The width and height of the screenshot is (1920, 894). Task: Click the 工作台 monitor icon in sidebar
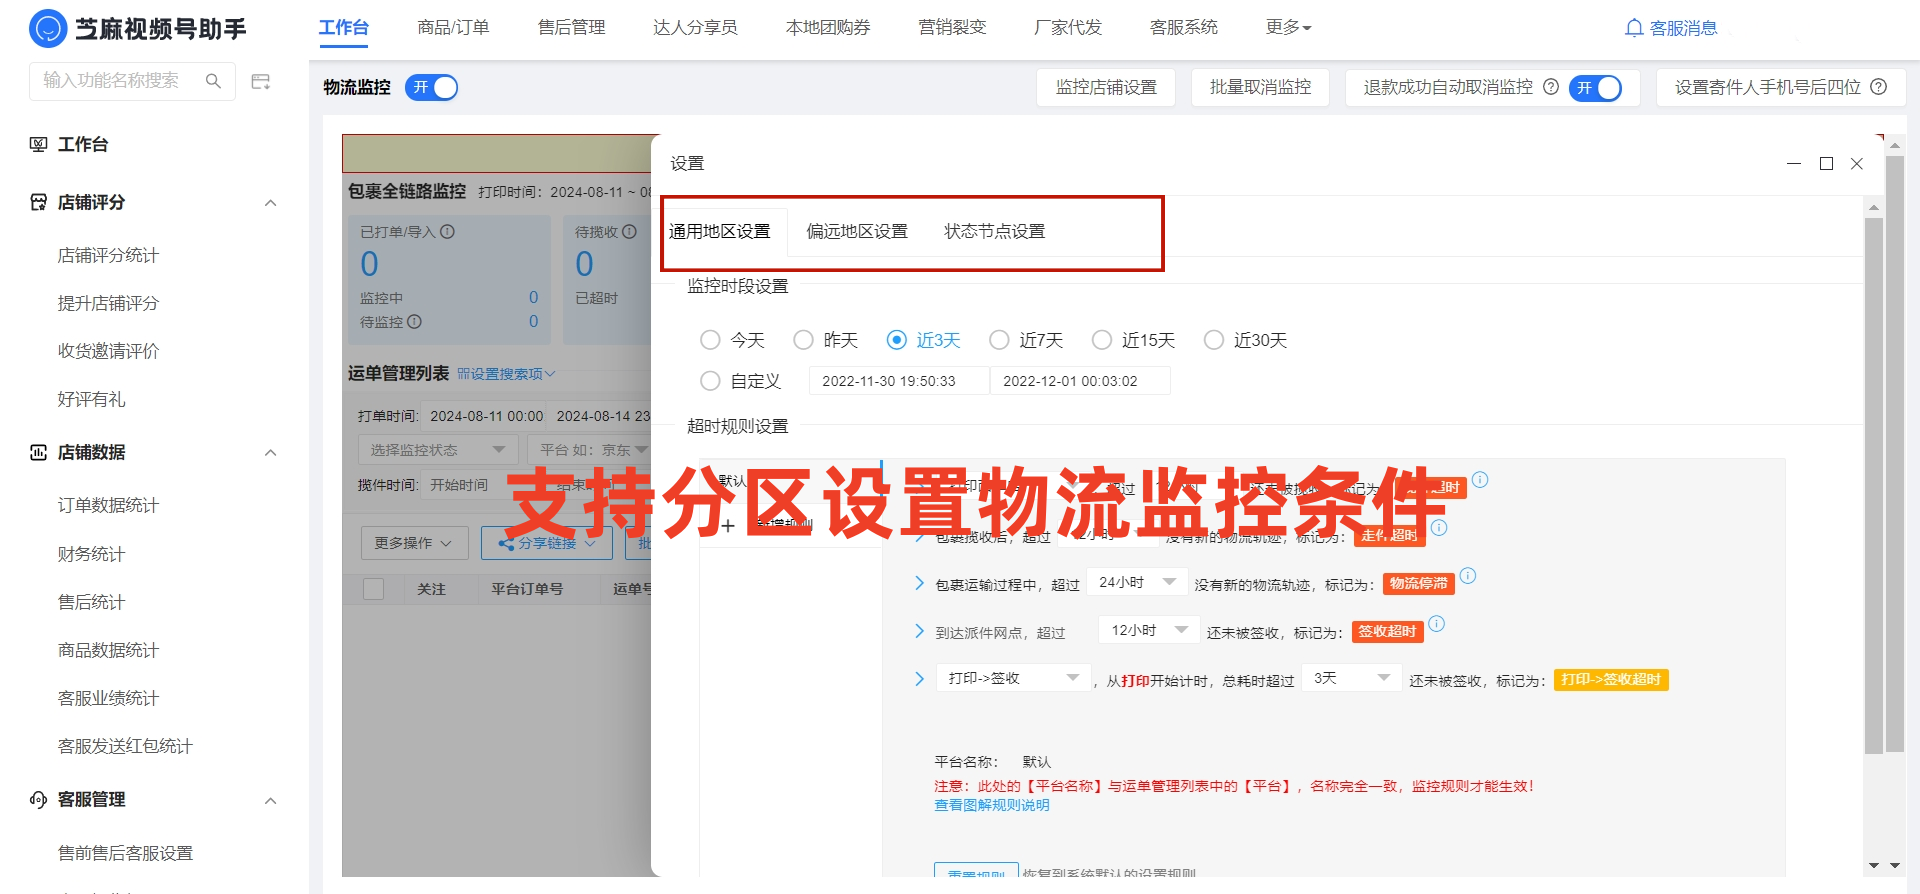click(x=39, y=144)
